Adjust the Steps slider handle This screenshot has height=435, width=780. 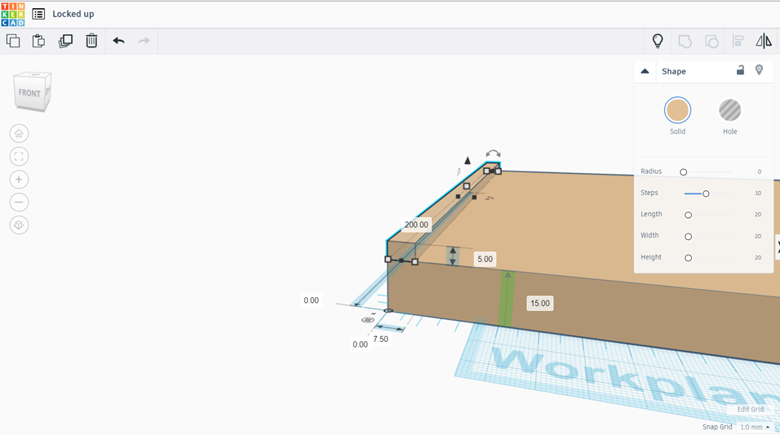(706, 194)
